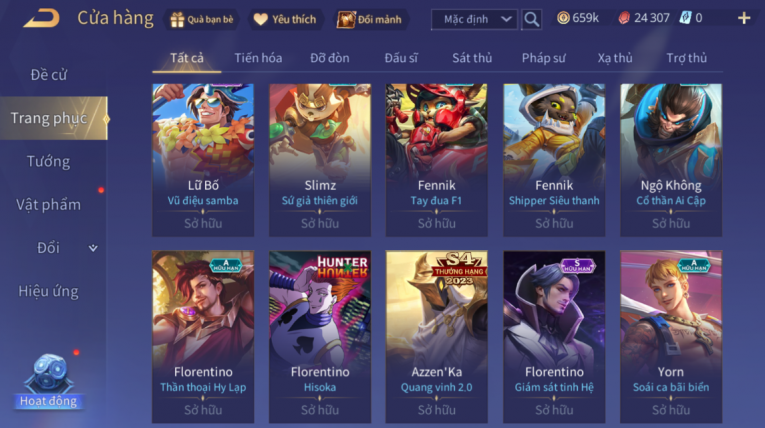Open Yêu thích heart favorites
Viewport: 765px width, 428px height.
pos(285,20)
